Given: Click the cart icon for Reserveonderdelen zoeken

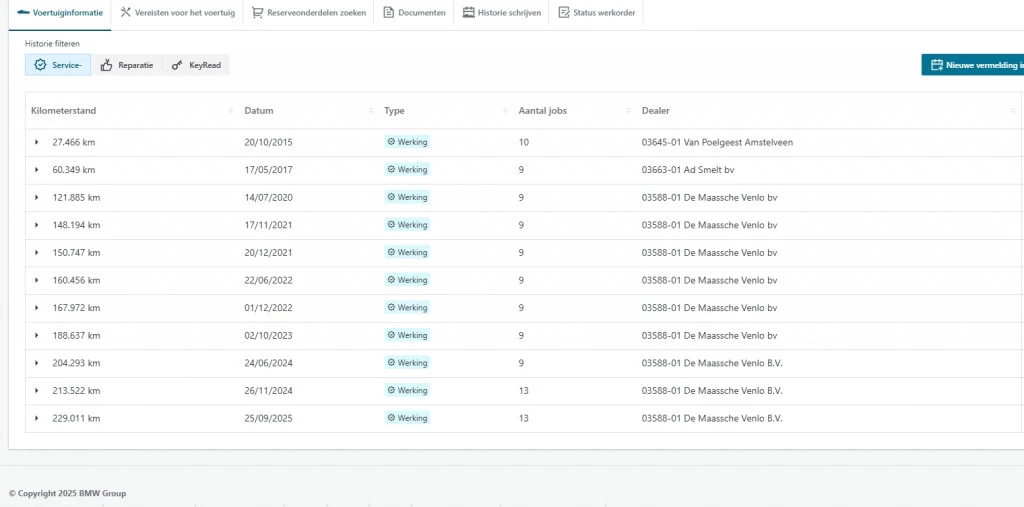Looking at the screenshot, I should click(x=258, y=13).
